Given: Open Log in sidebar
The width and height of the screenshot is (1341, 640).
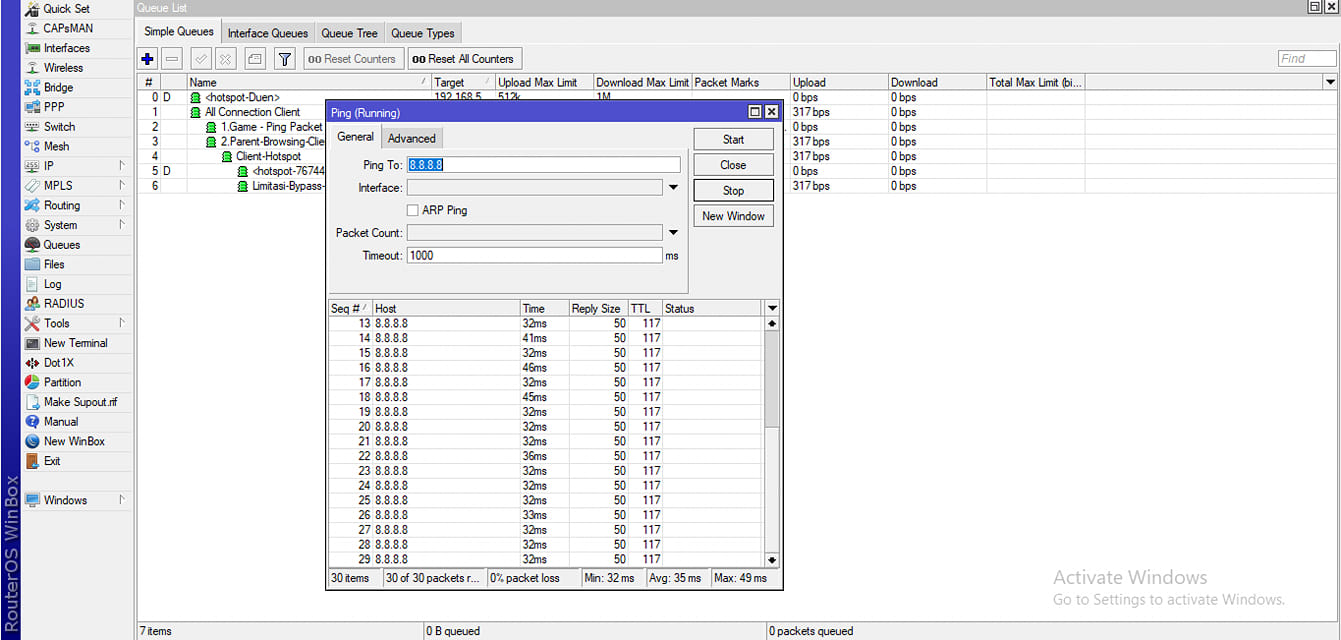Looking at the screenshot, I should coord(52,284).
